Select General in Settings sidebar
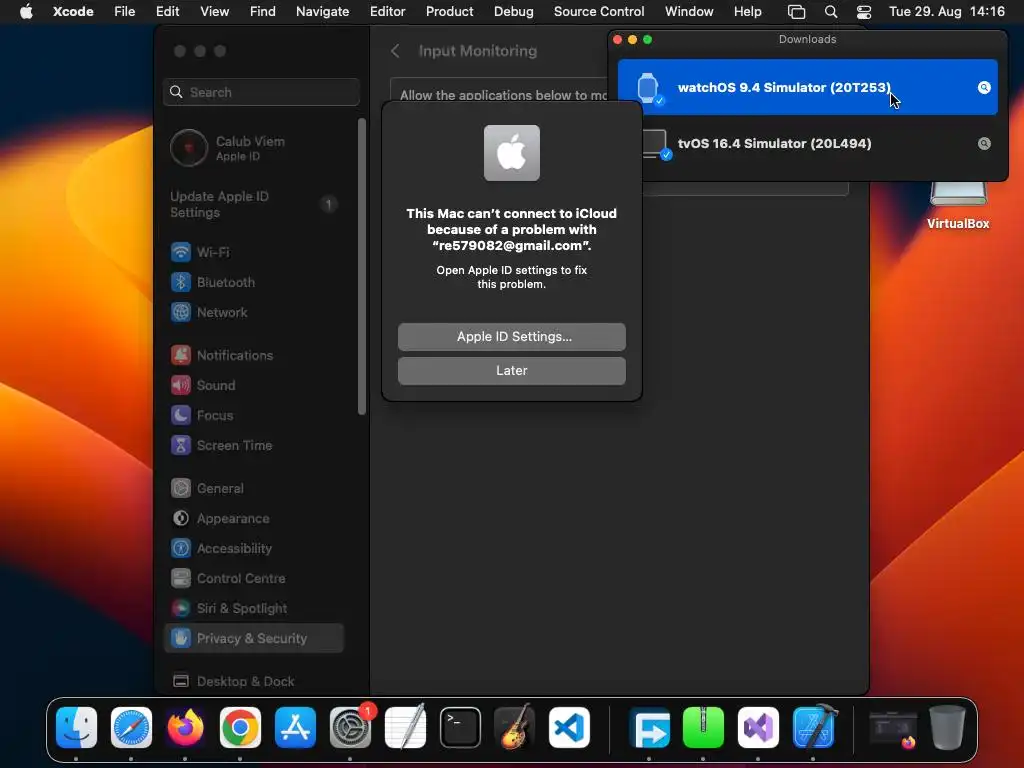1024x768 pixels. tap(255, 488)
